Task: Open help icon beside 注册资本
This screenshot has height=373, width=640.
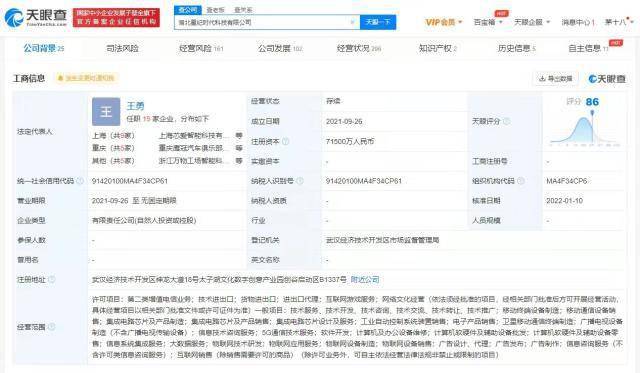Action: pos(286,142)
